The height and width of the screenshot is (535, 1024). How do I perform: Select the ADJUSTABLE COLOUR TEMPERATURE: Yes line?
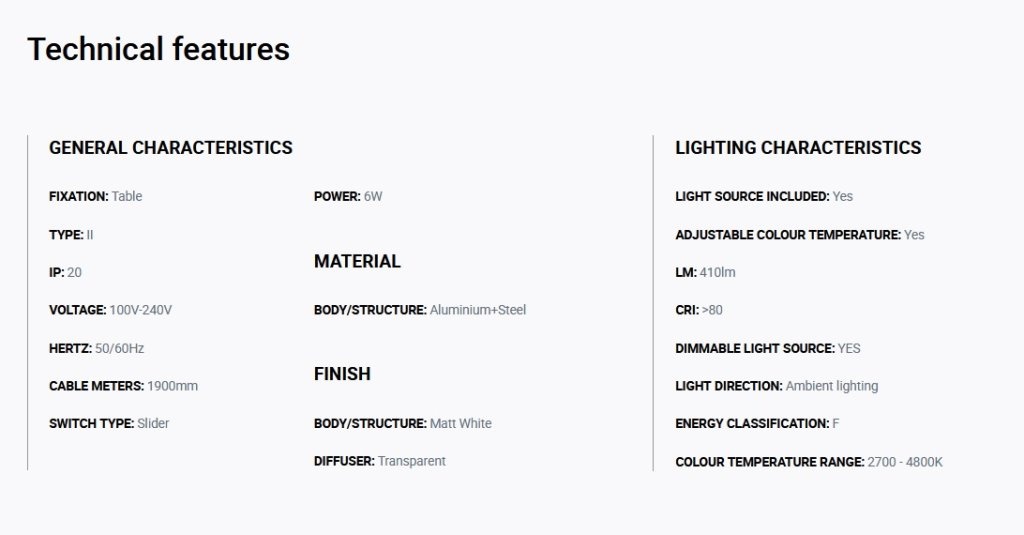[x=800, y=235]
